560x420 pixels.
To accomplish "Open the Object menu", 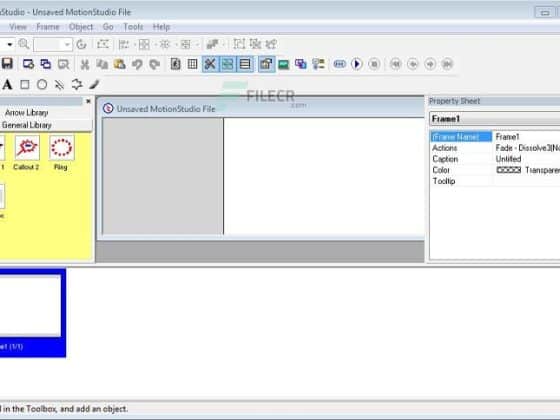I will pyautogui.click(x=81, y=27).
